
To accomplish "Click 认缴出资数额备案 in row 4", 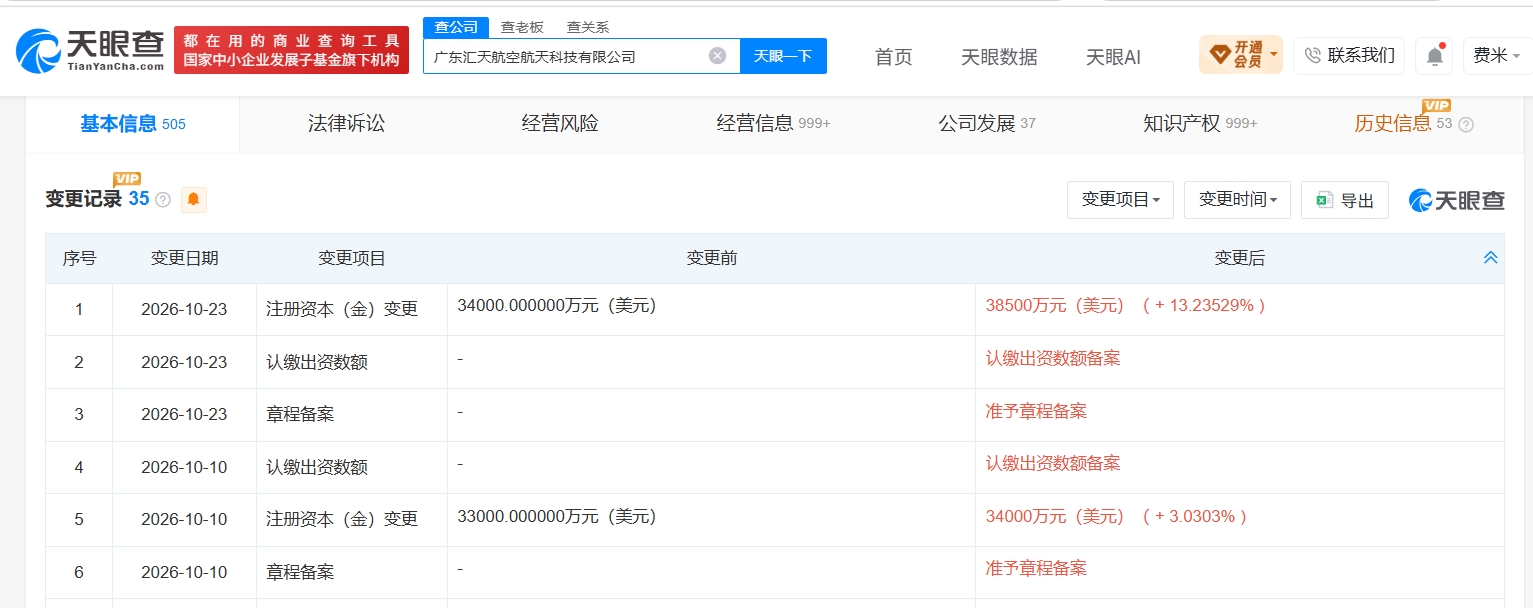I will [1053, 463].
